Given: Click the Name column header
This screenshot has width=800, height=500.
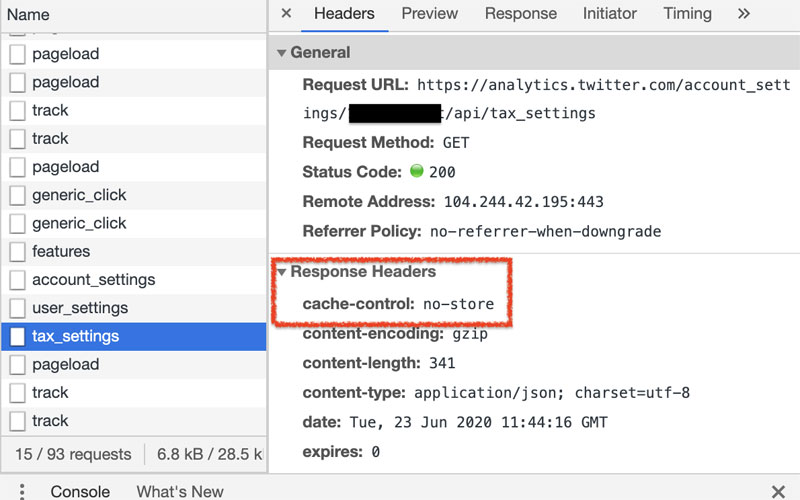Looking at the screenshot, I should click(x=28, y=15).
